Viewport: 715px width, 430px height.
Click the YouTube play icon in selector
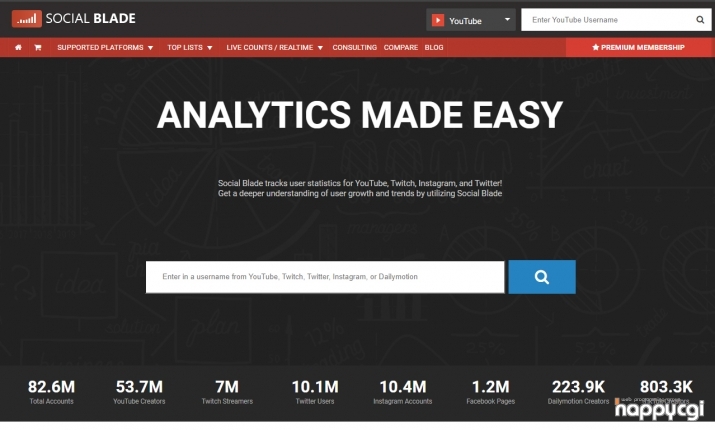(438, 20)
